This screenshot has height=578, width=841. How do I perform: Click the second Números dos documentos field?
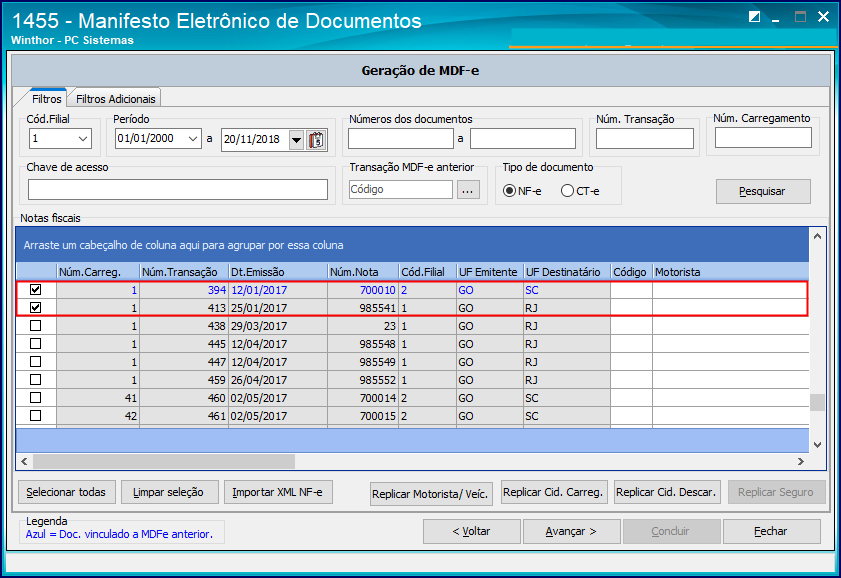[523, 138]
